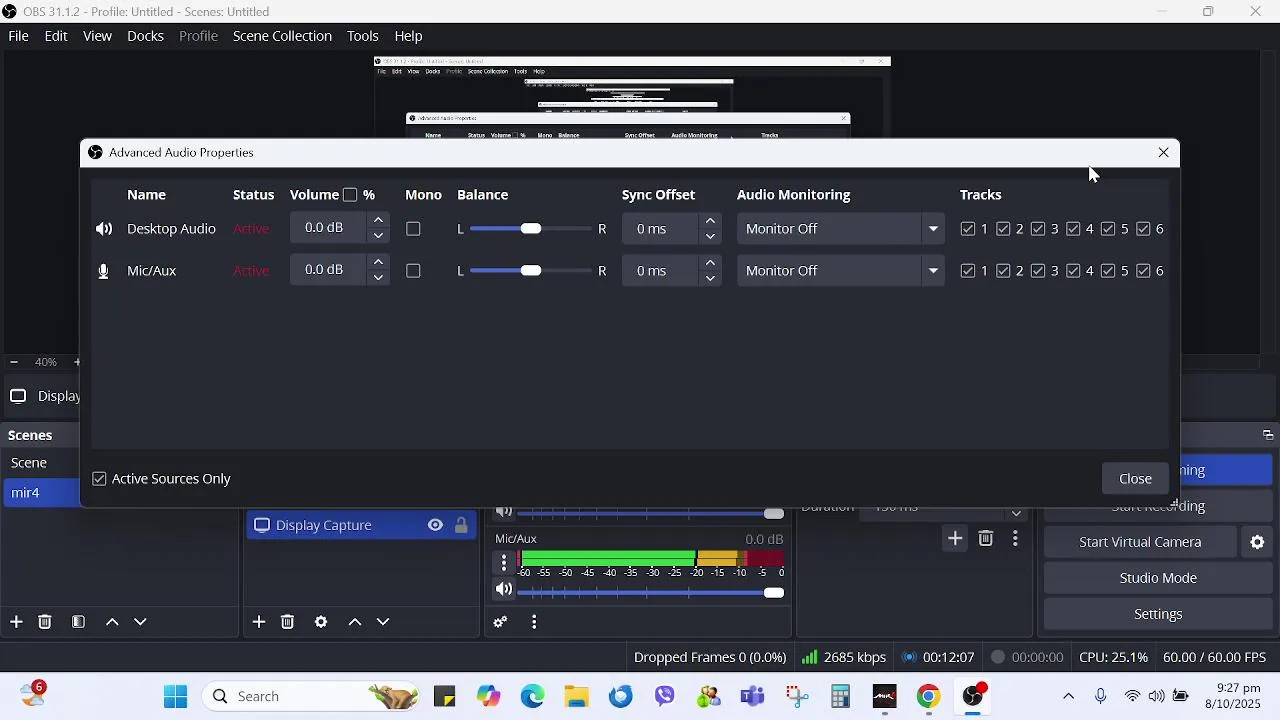Move scene up with arrow icon
The width and height of the screenshot is (1280, 720).
[x=112, y=622]
